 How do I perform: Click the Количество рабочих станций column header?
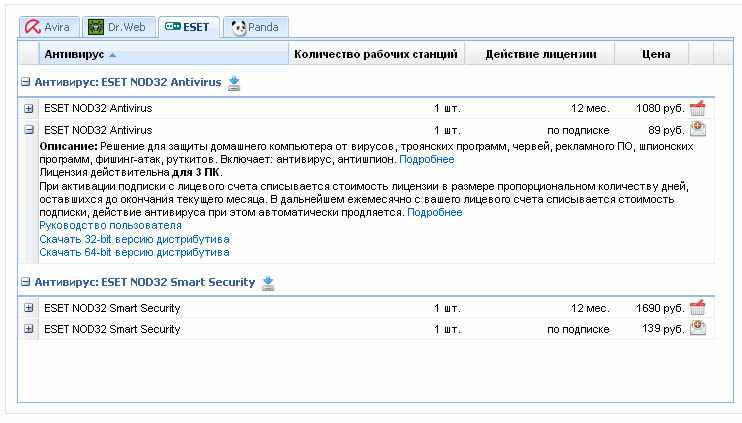[x=376, y=54]
